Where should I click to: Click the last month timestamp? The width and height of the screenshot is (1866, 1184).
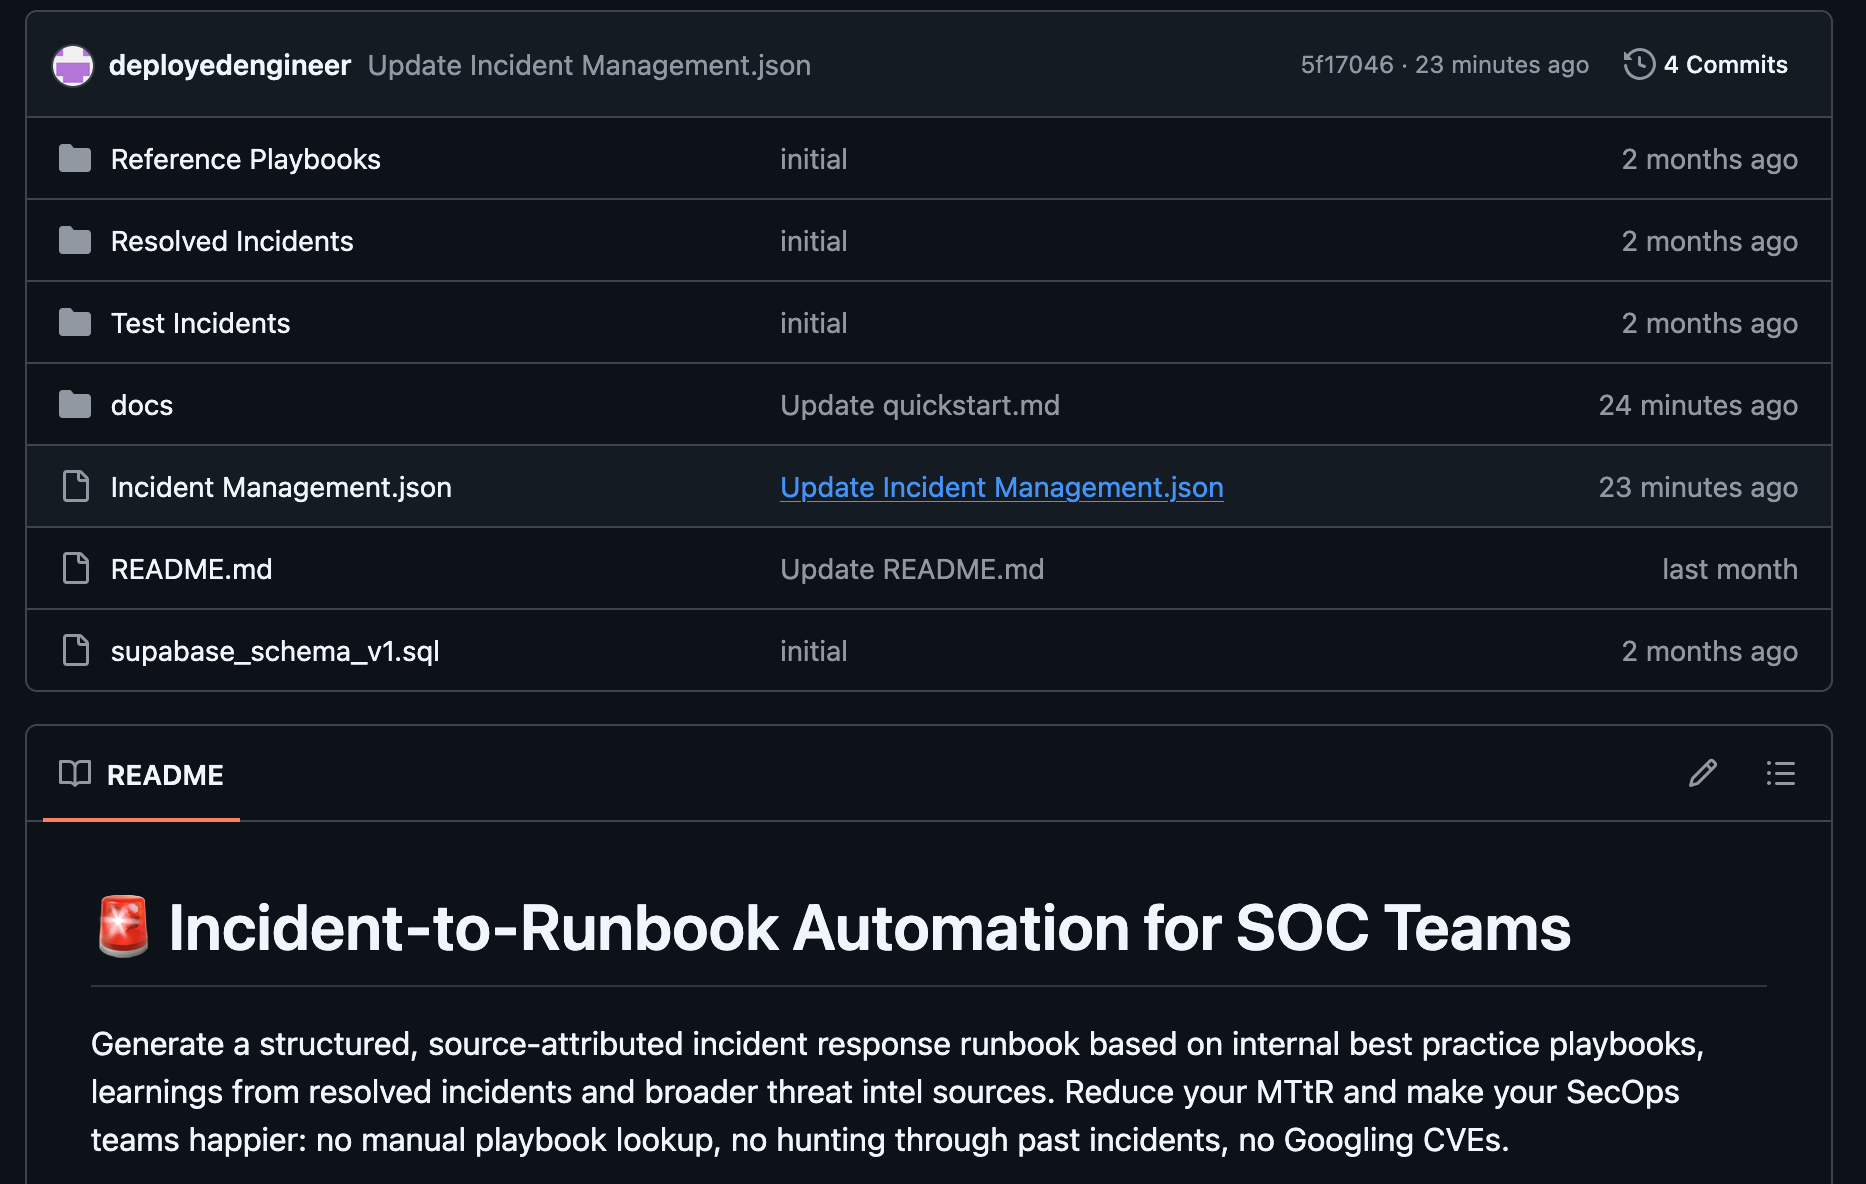(1730, 569)
